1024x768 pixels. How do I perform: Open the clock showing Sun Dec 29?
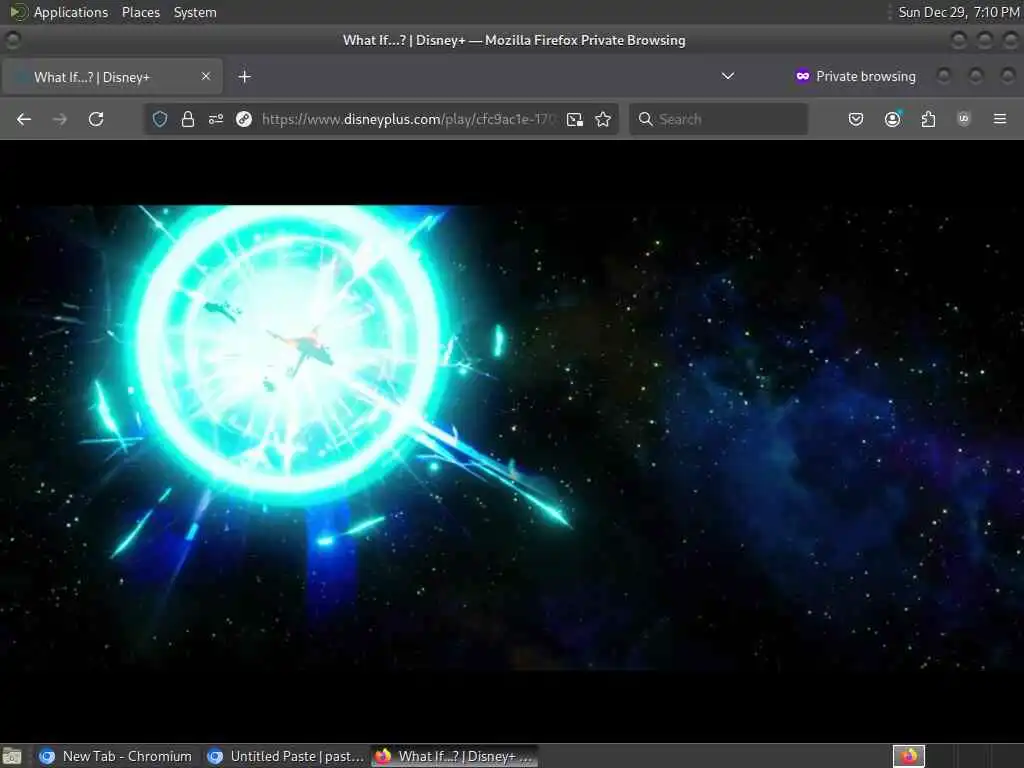tap(958, 12)
